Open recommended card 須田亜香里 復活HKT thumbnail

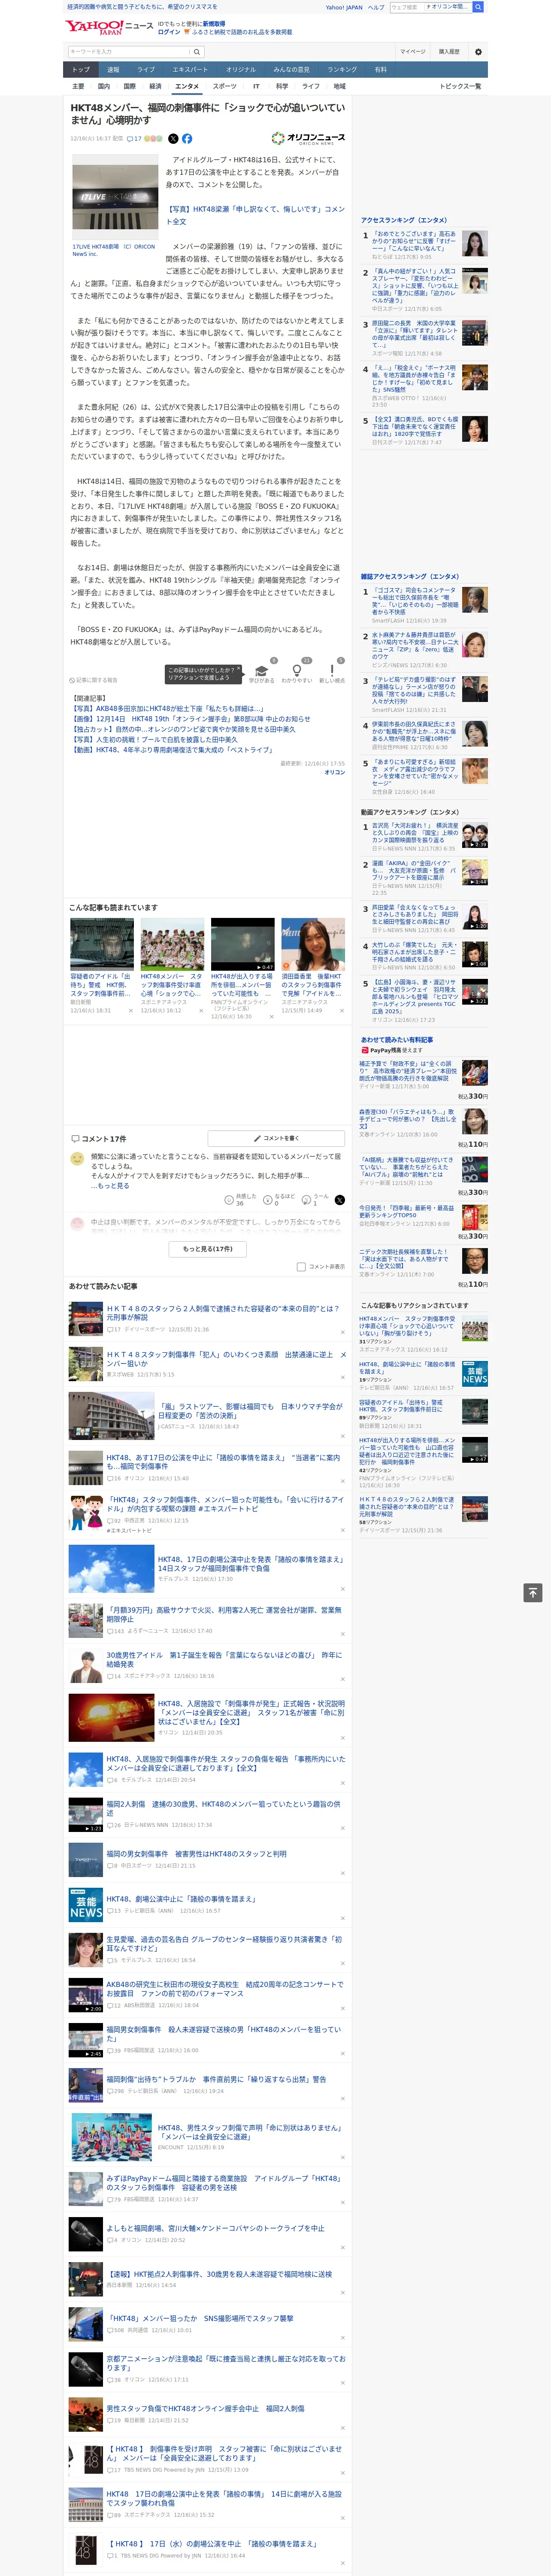pos(312,944)
